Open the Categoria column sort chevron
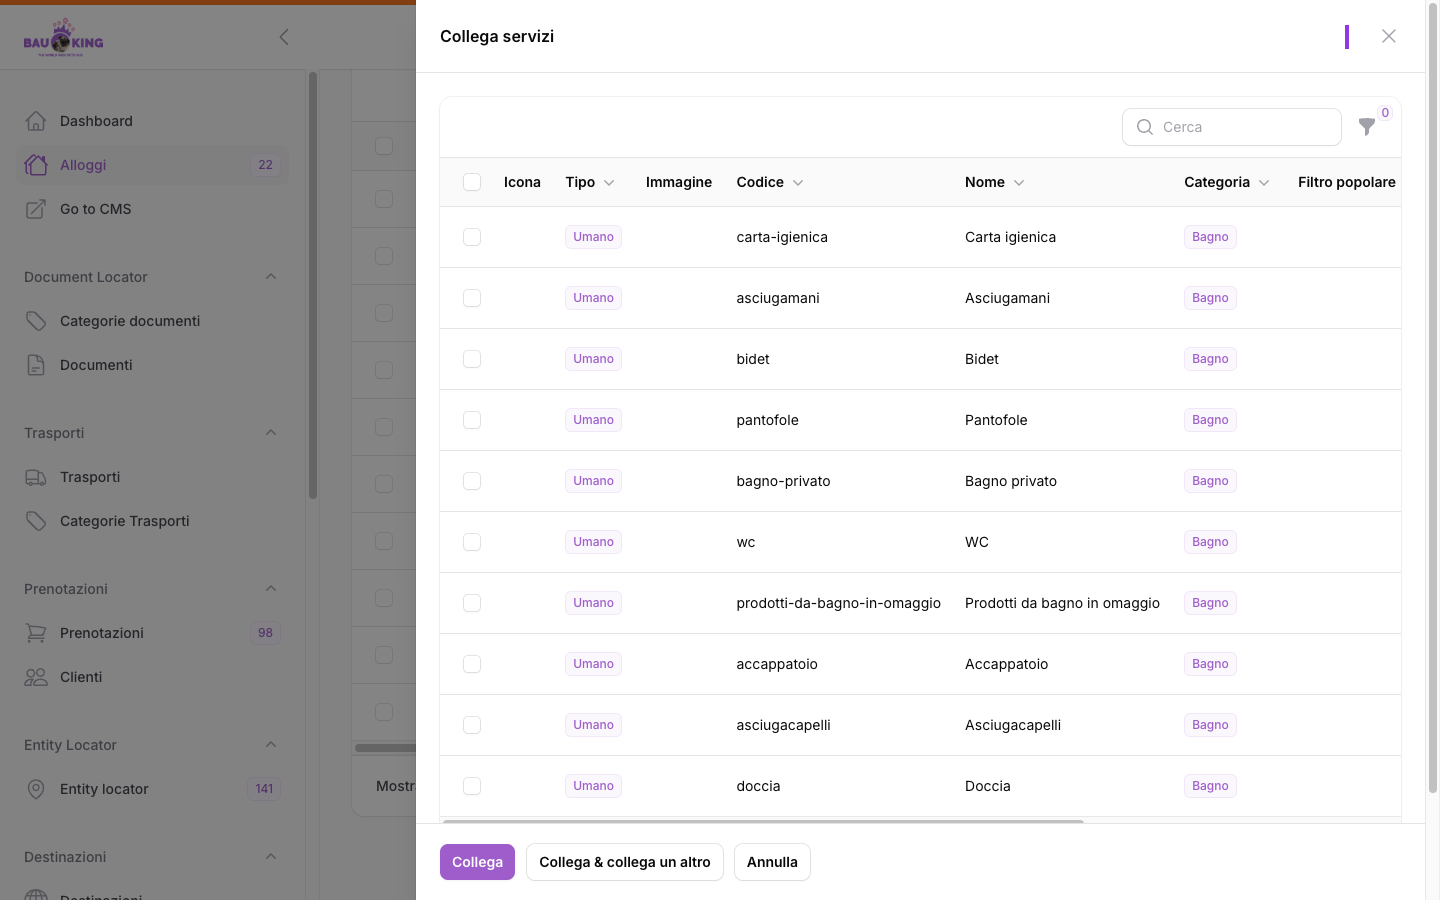Image resolution: width=1440 pixels, height=900 pixels. [x=1264, y=183]
